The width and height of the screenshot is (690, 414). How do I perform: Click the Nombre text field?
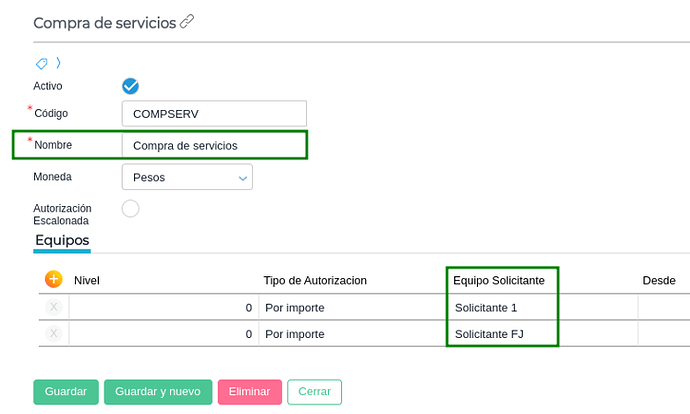(x=213, y=145)
